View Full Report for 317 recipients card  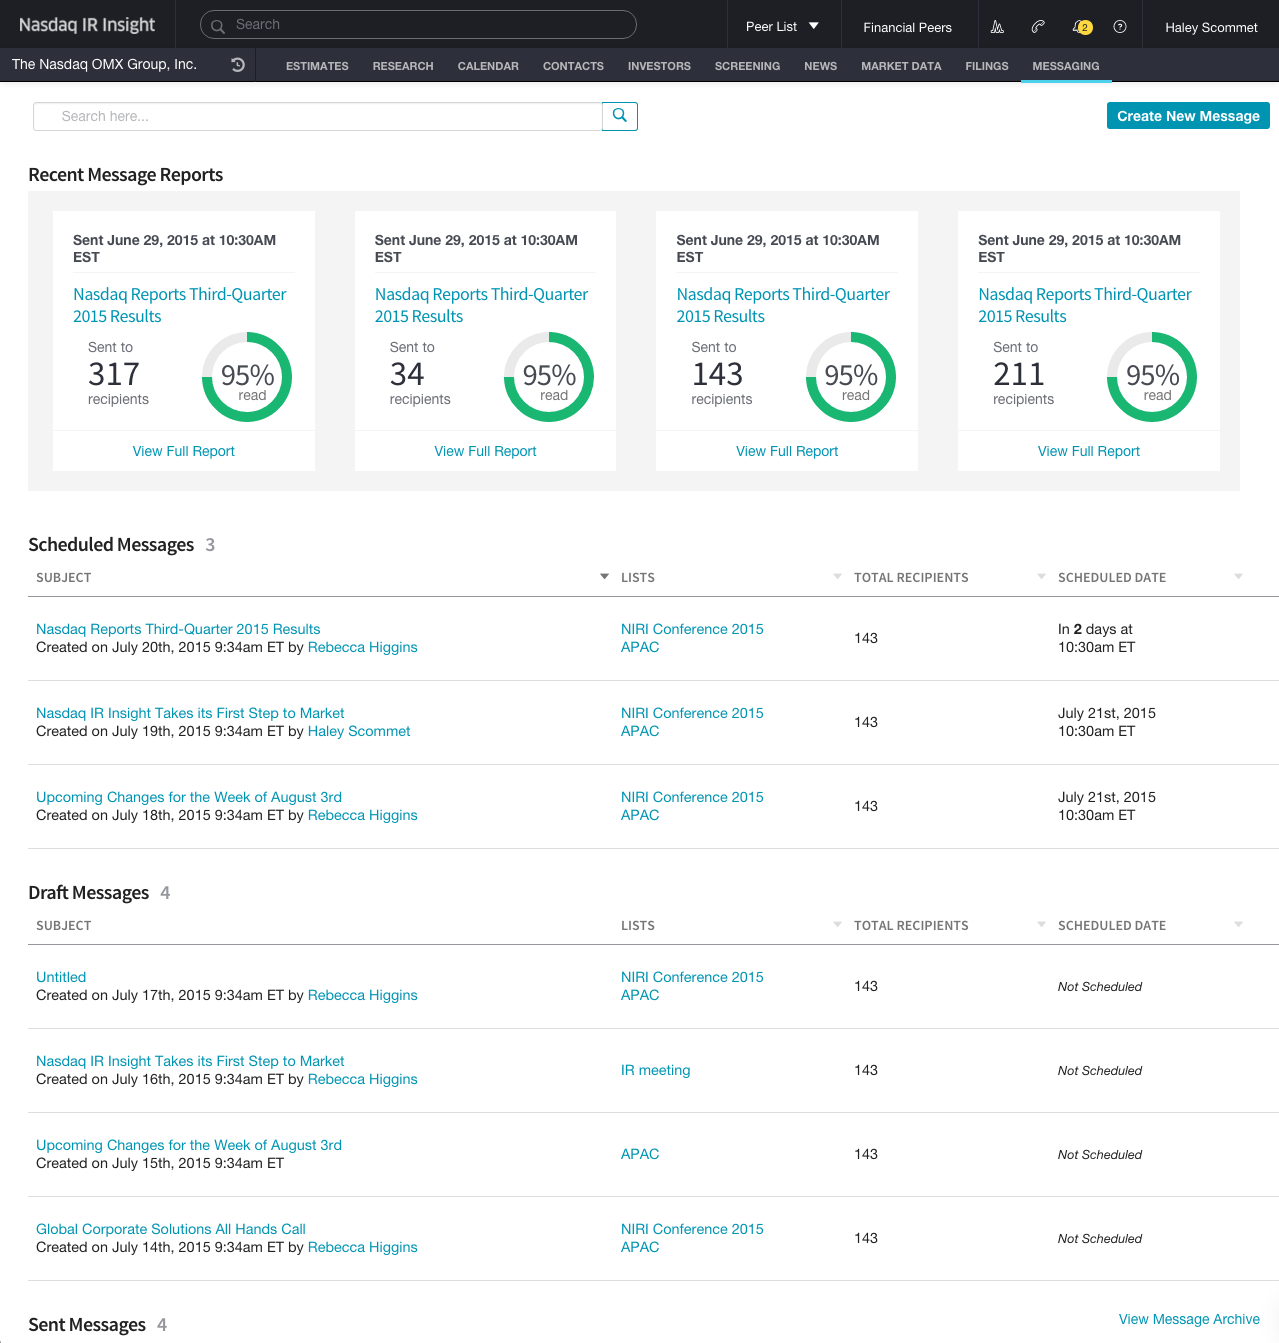[184, 451]
